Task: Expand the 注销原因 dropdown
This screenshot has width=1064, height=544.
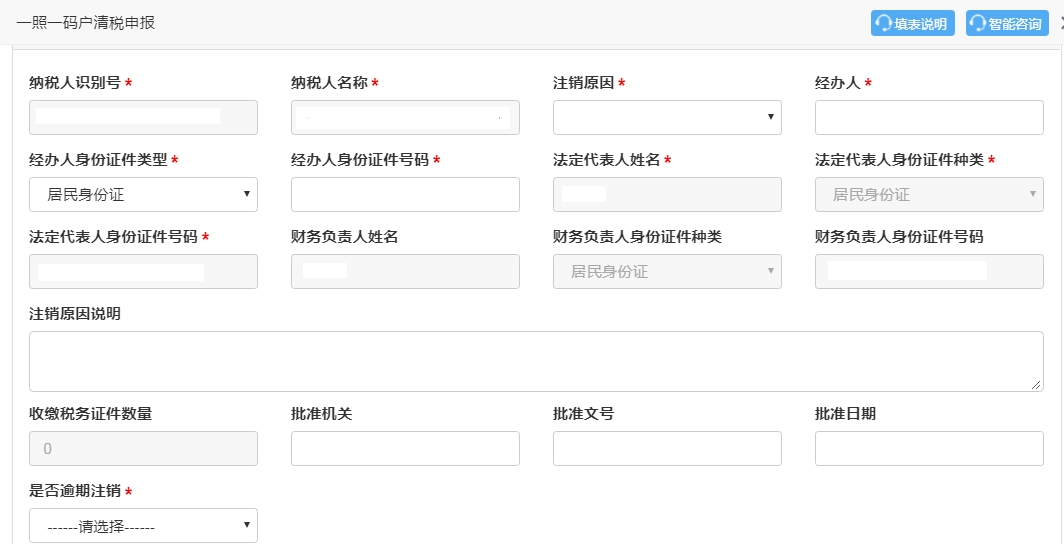Action: [x=667, y=118]
